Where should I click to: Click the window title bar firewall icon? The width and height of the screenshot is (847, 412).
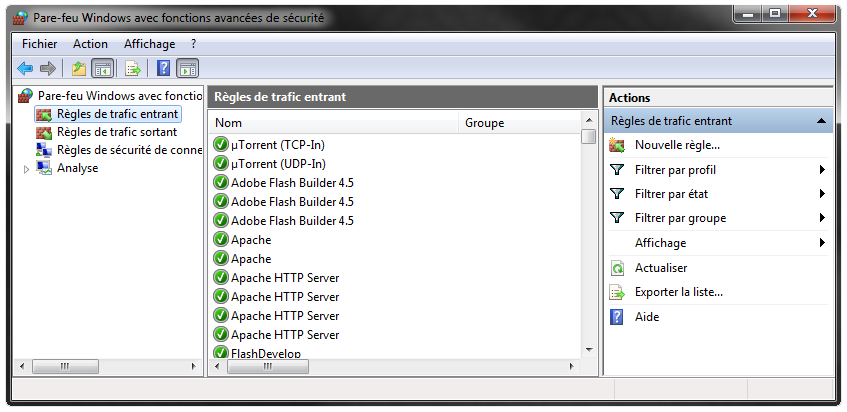pos(21,17)
